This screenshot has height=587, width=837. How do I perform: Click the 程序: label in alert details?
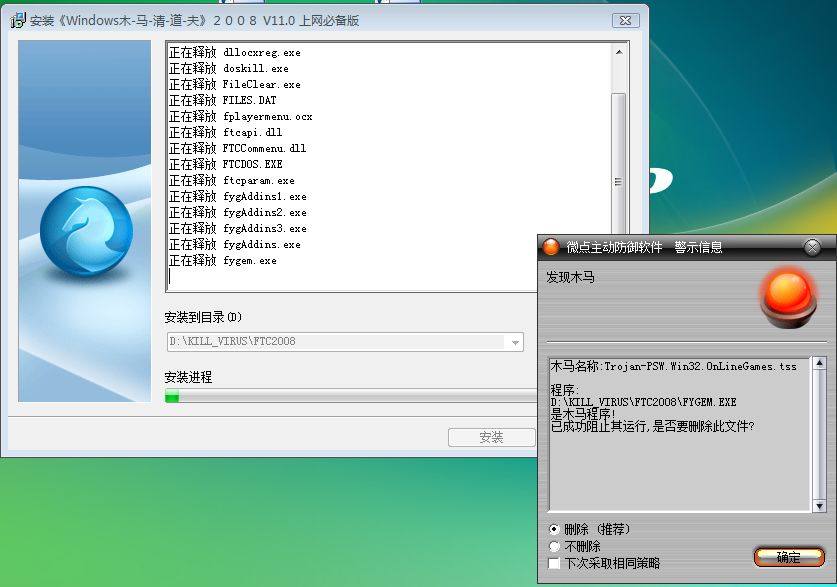point(565,390)
